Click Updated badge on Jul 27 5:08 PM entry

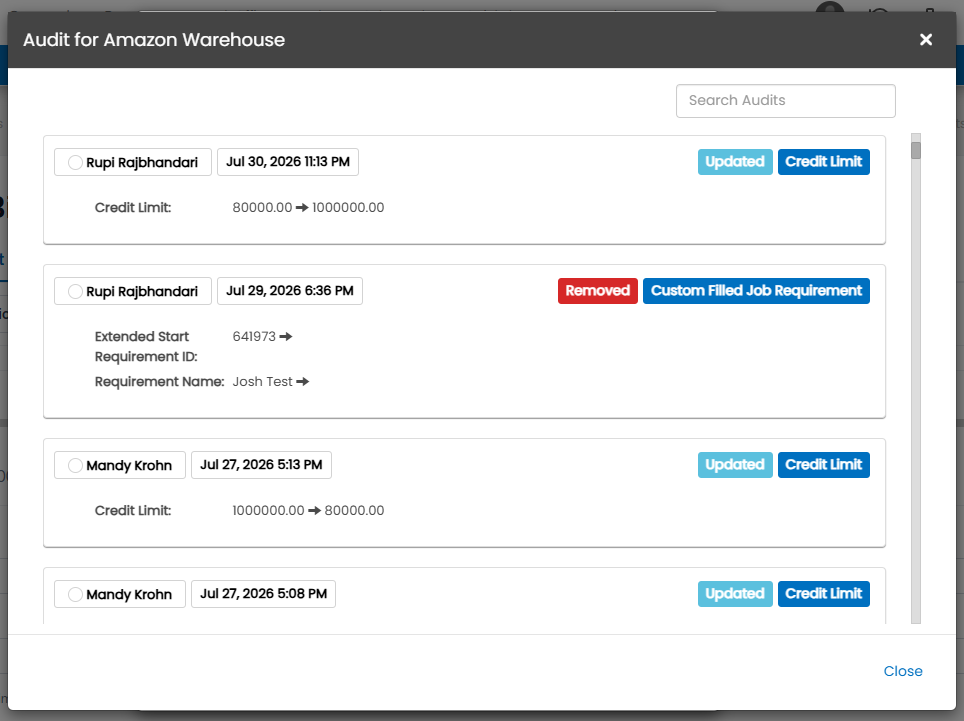click(x=735, y=594)
